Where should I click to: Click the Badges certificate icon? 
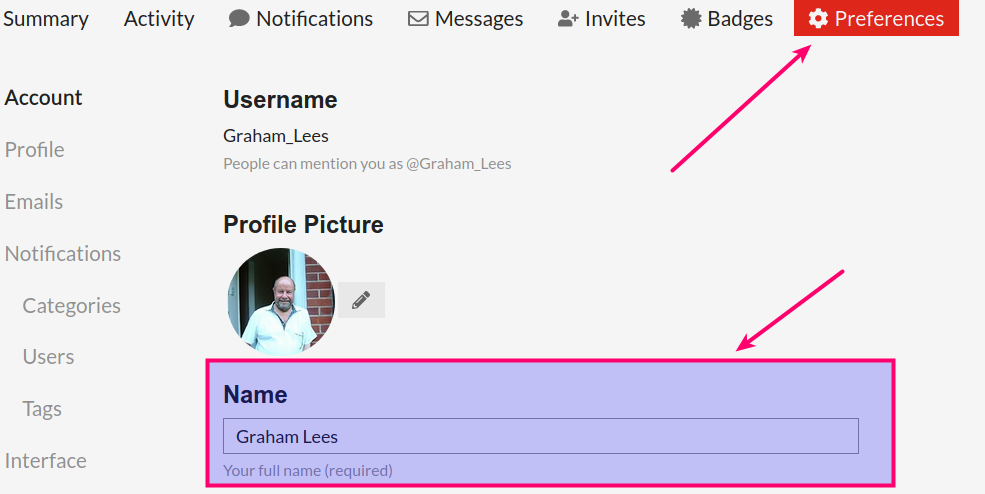(x=691, y=19)
